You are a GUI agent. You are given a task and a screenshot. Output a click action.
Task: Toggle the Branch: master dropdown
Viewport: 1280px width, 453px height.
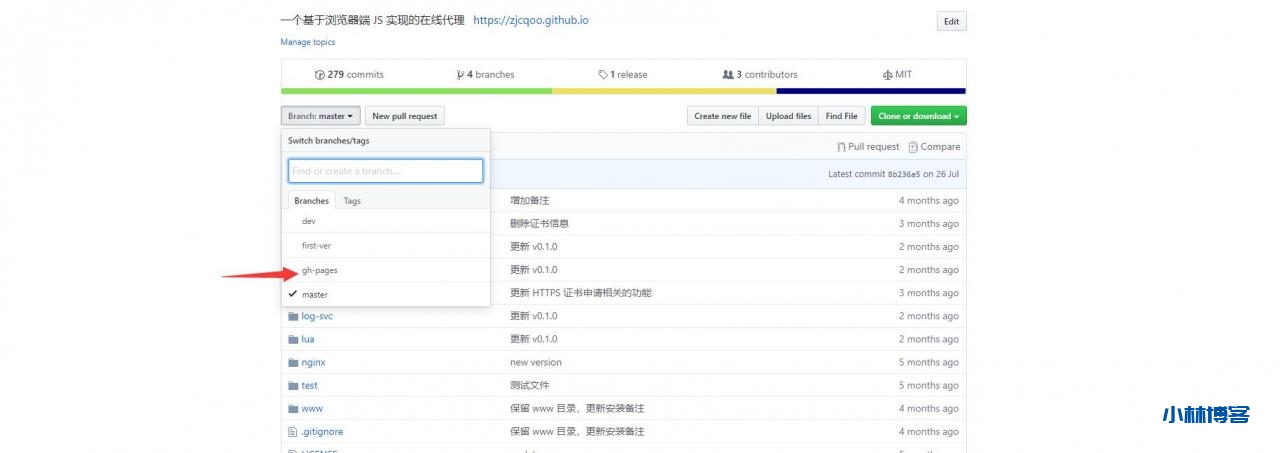[320, 116]
